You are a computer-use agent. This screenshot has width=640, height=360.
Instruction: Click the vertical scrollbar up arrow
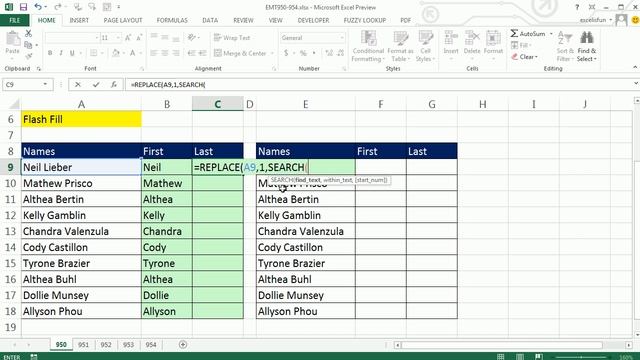637,100
